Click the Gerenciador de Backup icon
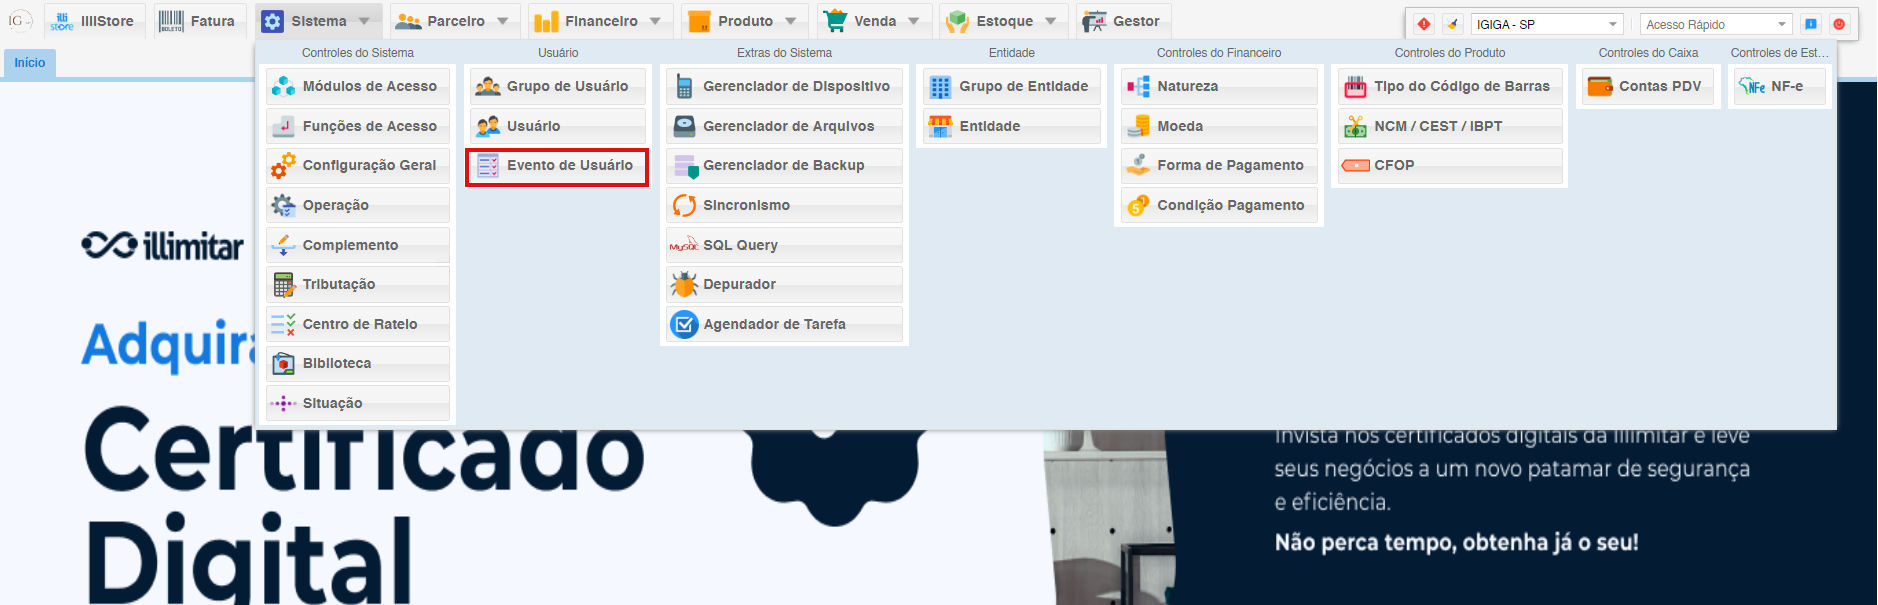The height and width of the screenshot is (605, 1878). (685, 166)
